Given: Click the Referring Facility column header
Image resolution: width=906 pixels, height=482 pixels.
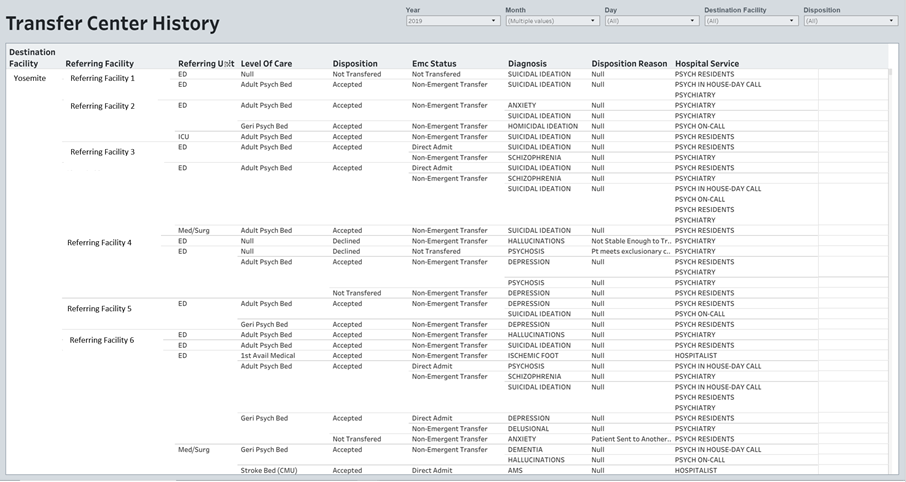Looking at the screenshot, I should [99, 64].
